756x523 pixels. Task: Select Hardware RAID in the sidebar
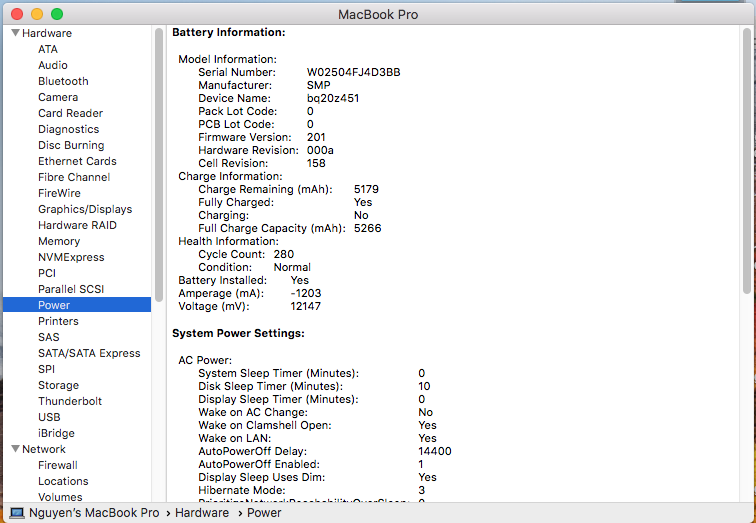tap(77, 225)
